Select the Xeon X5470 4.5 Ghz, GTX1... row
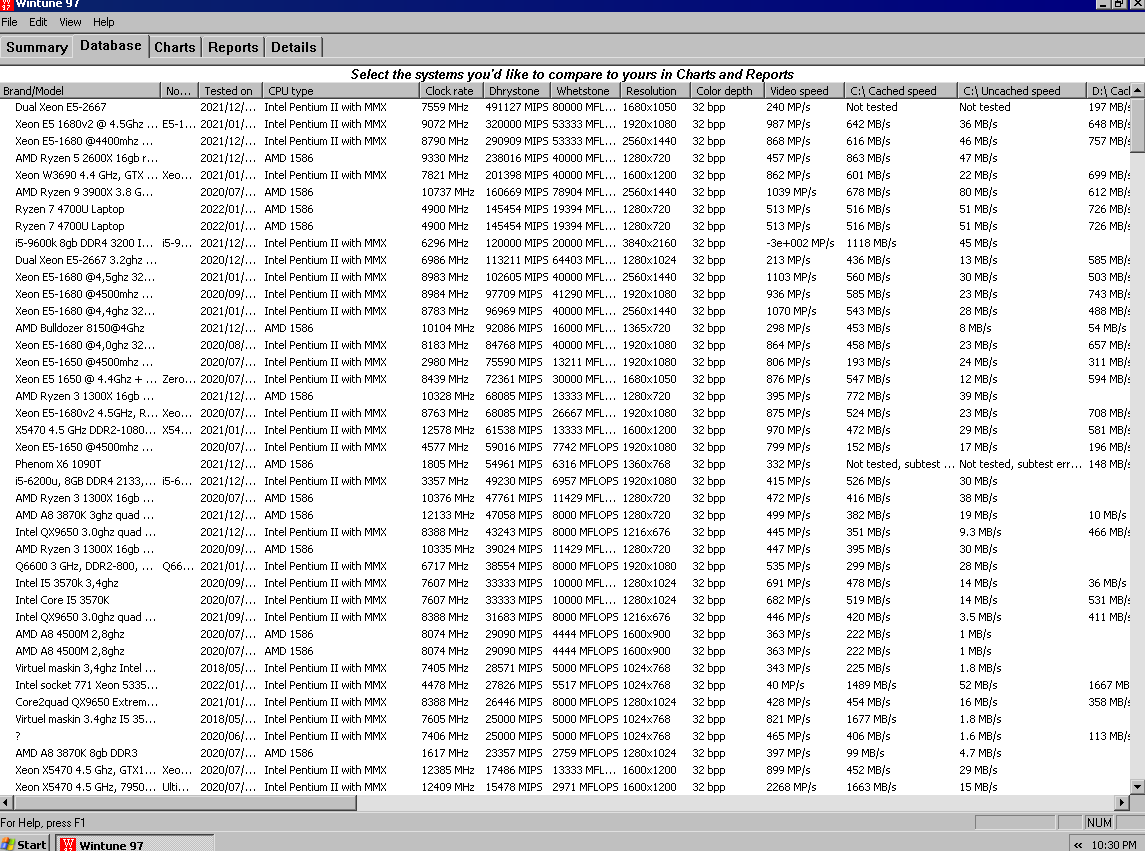The image size is (1145, 857). click(x=565, y=770)
